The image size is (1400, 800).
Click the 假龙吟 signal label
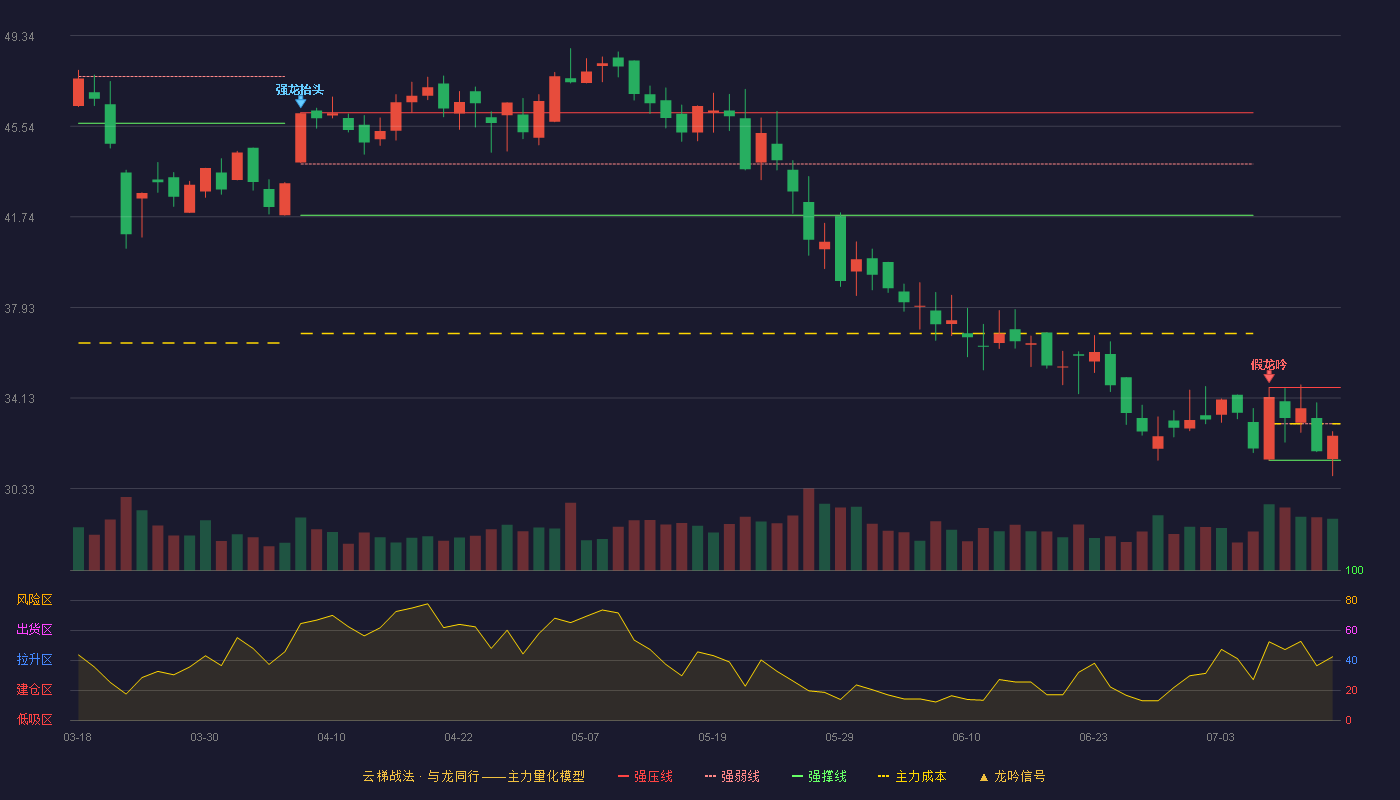[x=1268, y=364]
